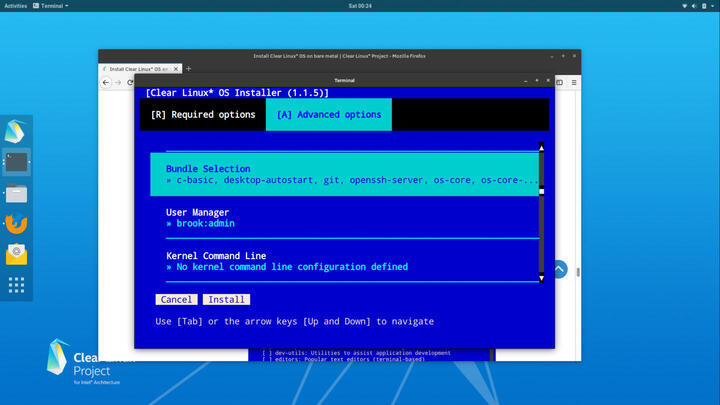Click installer scrollbar up arrow

click(x=541, y=147)
